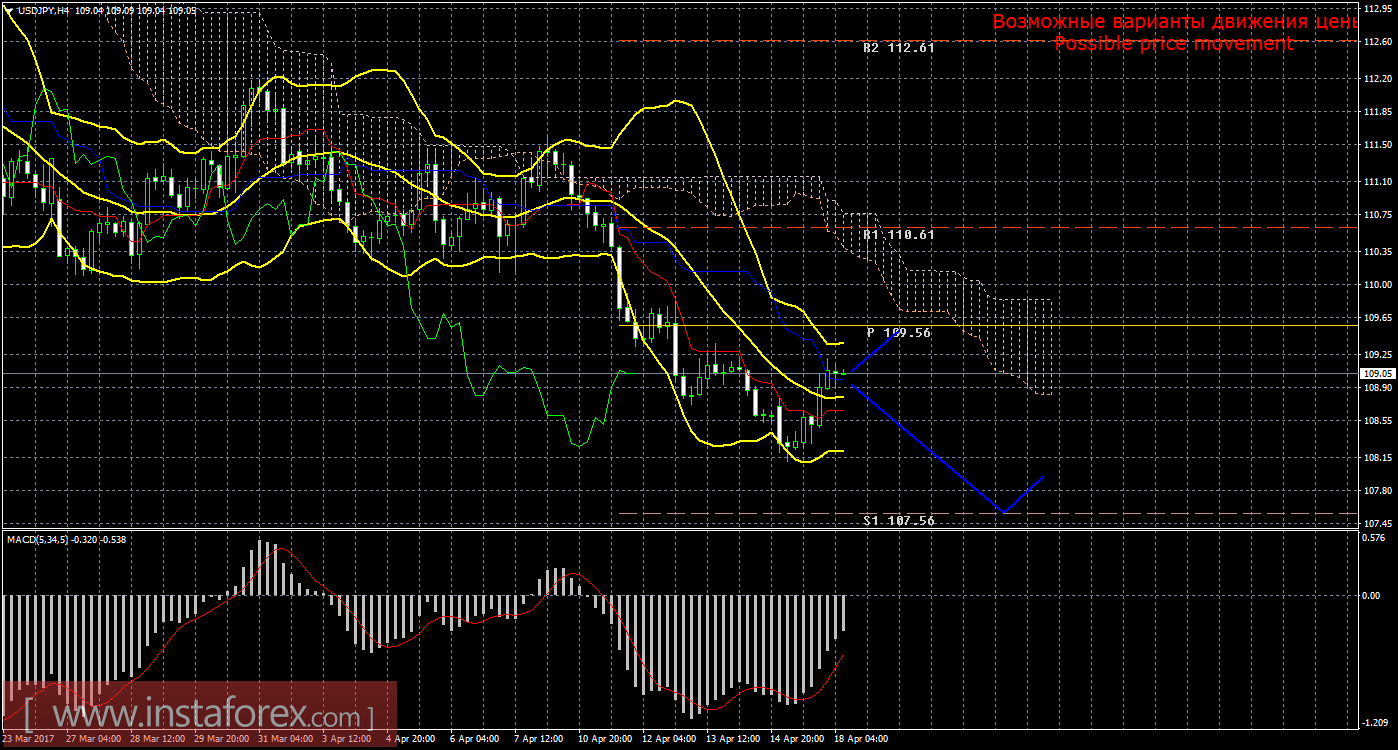The width and height of the screenshot is (1398, 750).
Task: Select the R1 110.61 resistance level label
Action: (x=899, y=234)
